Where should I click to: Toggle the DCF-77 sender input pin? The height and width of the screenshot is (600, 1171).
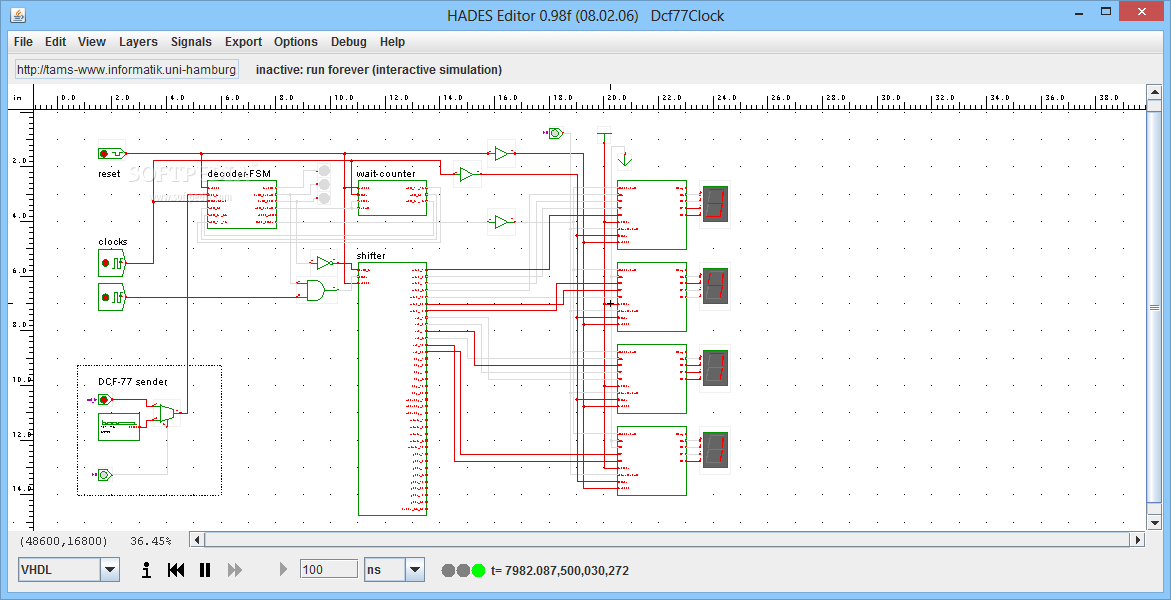click(x=105, y=400)
